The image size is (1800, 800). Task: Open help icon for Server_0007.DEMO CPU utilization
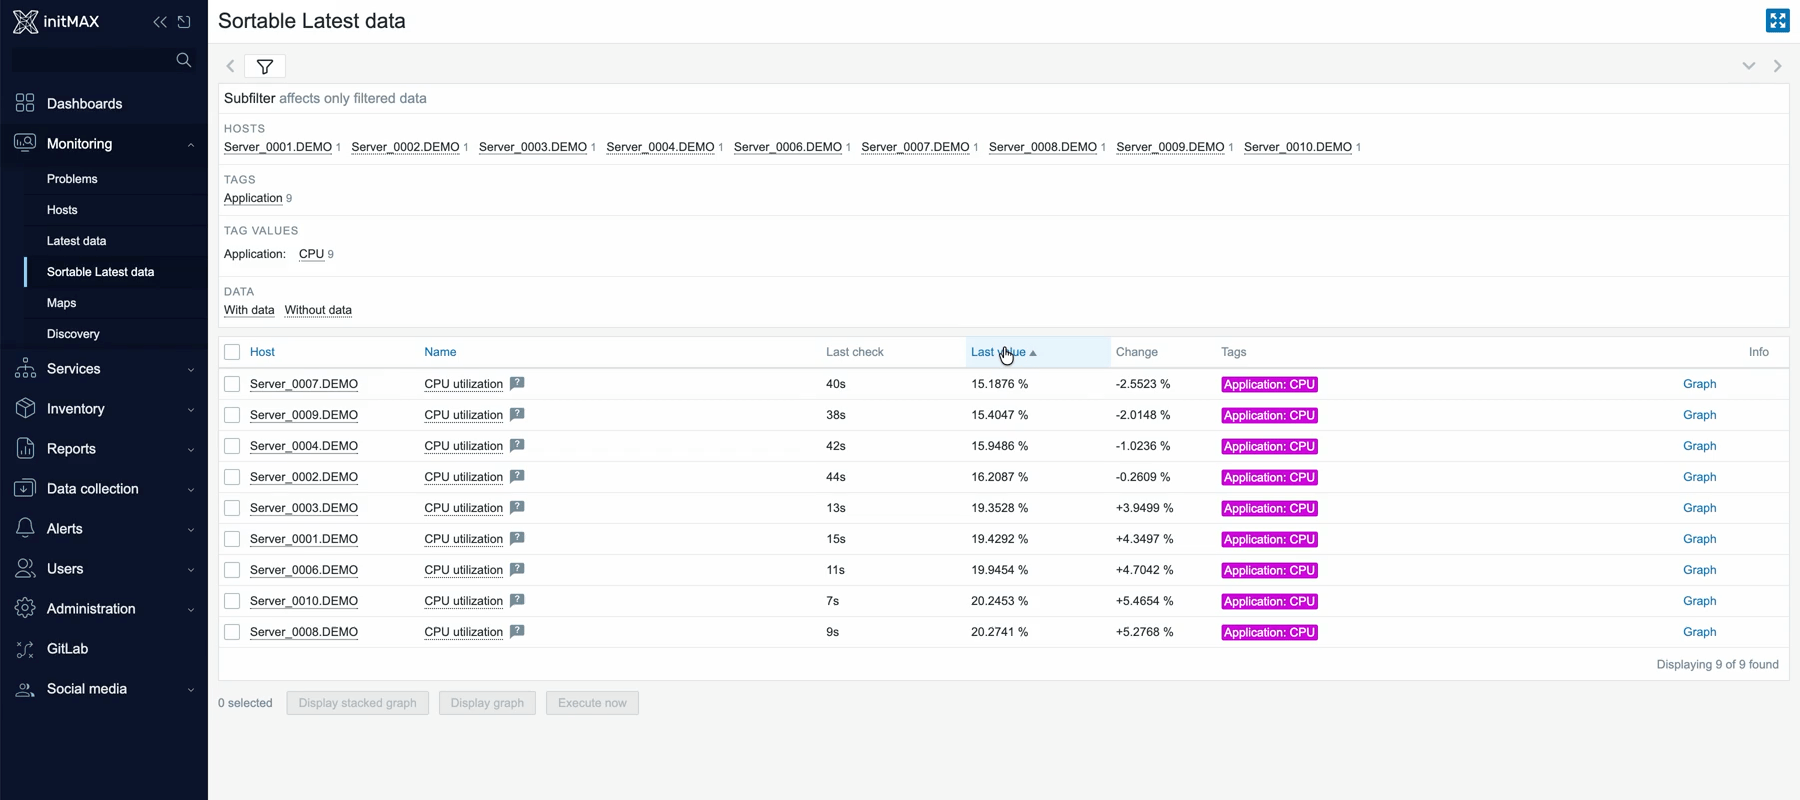(x=517, y=383)
